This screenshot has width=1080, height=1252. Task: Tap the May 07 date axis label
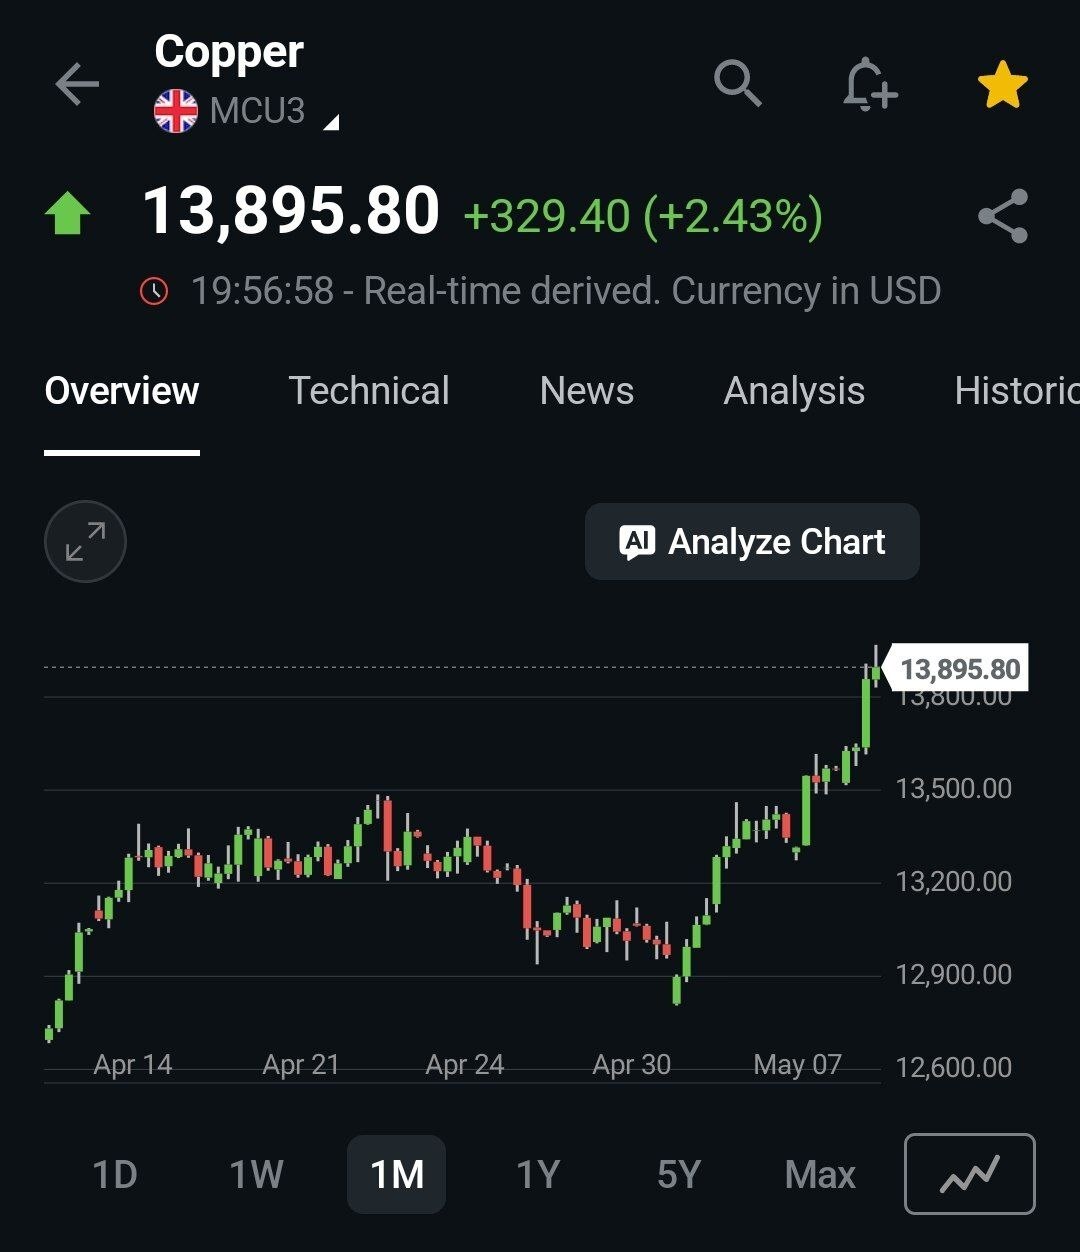pos(797,1064)
